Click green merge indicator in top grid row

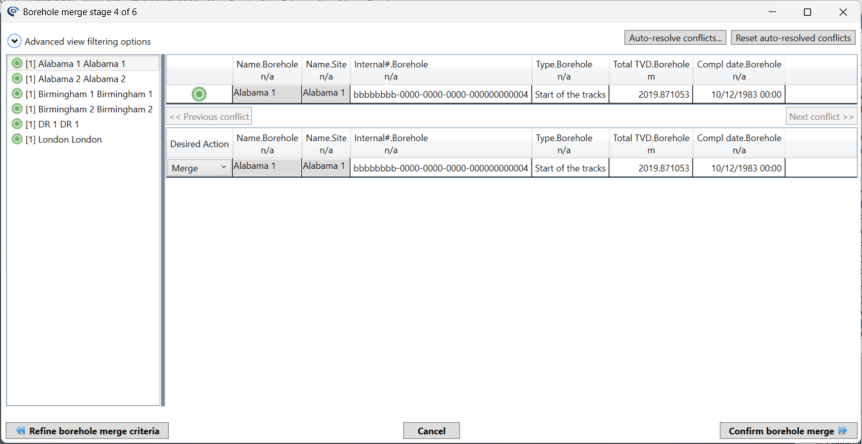point(199,94)
